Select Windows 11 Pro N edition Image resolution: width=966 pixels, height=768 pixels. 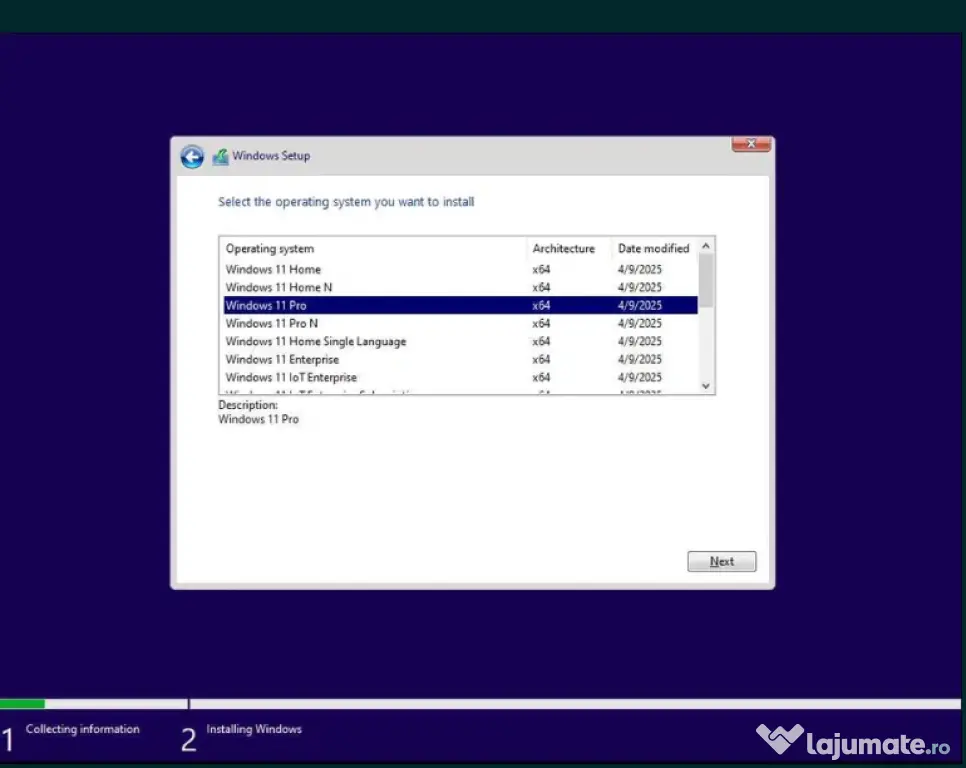point(272,324)
